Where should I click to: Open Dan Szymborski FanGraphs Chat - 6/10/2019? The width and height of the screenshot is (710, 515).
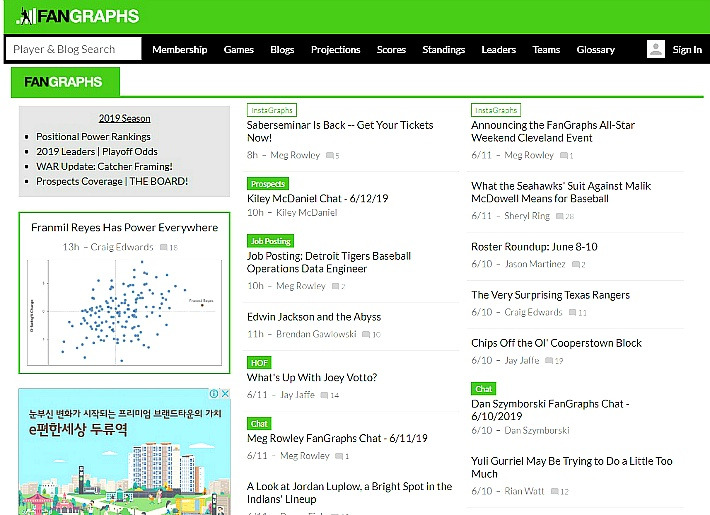[x=550, y=410]
